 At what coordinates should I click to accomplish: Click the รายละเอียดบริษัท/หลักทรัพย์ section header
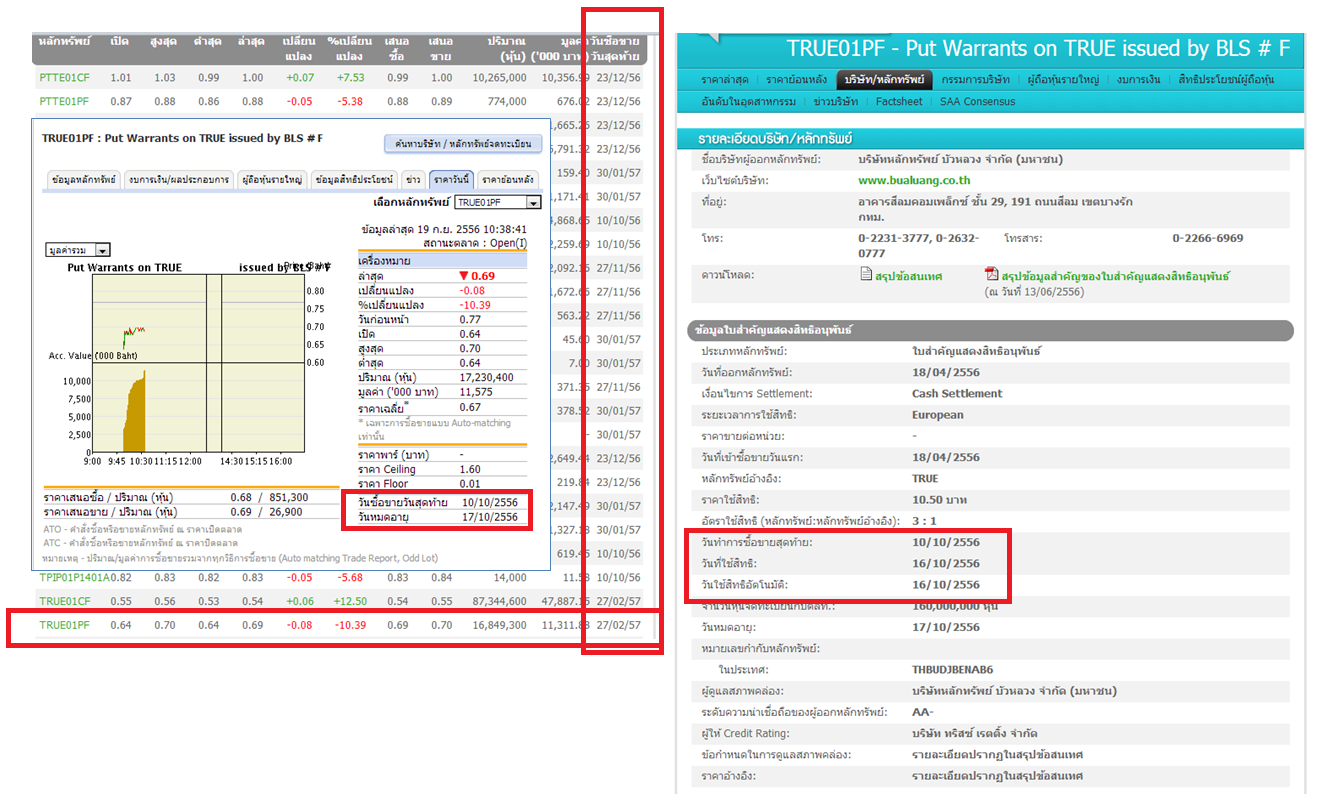click(x=776, y=140)
